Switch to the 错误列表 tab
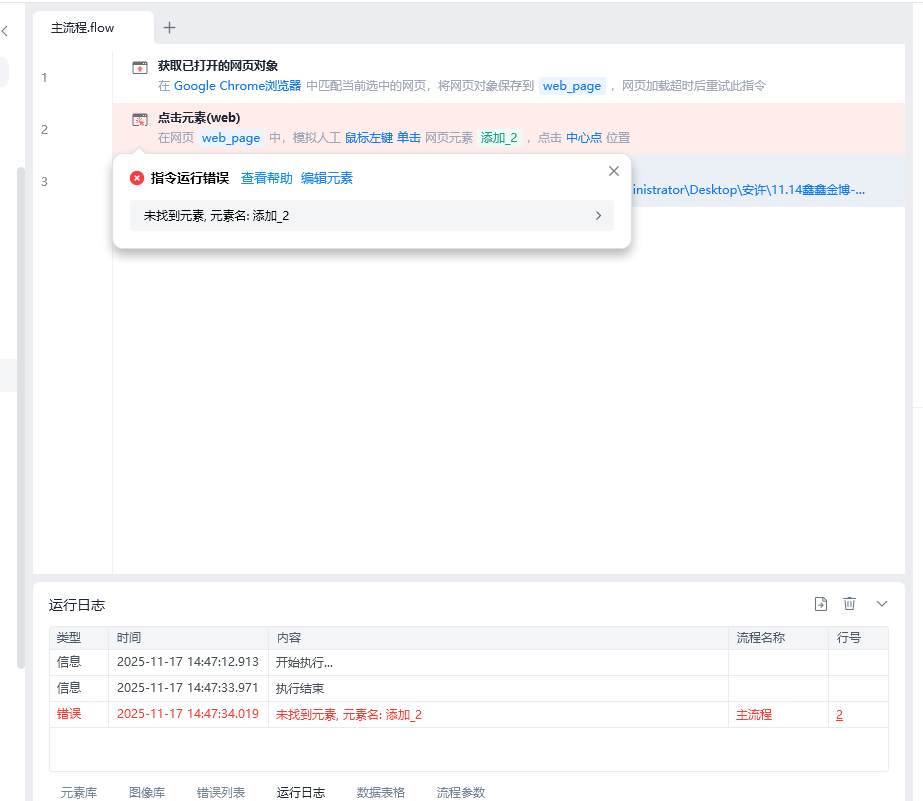 [x=221, y=792]
